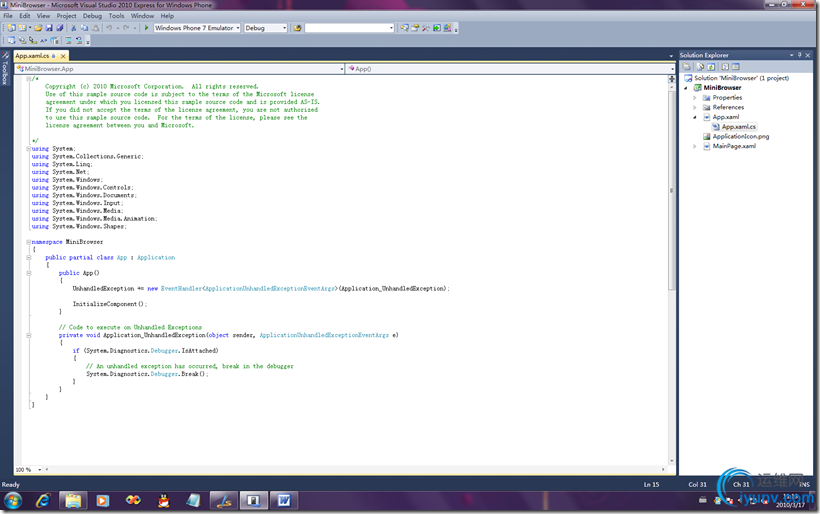The width and height of the screenshot is (820, 514).
Task: Close the App.xaml.cs tab
Action: [63, 56]
